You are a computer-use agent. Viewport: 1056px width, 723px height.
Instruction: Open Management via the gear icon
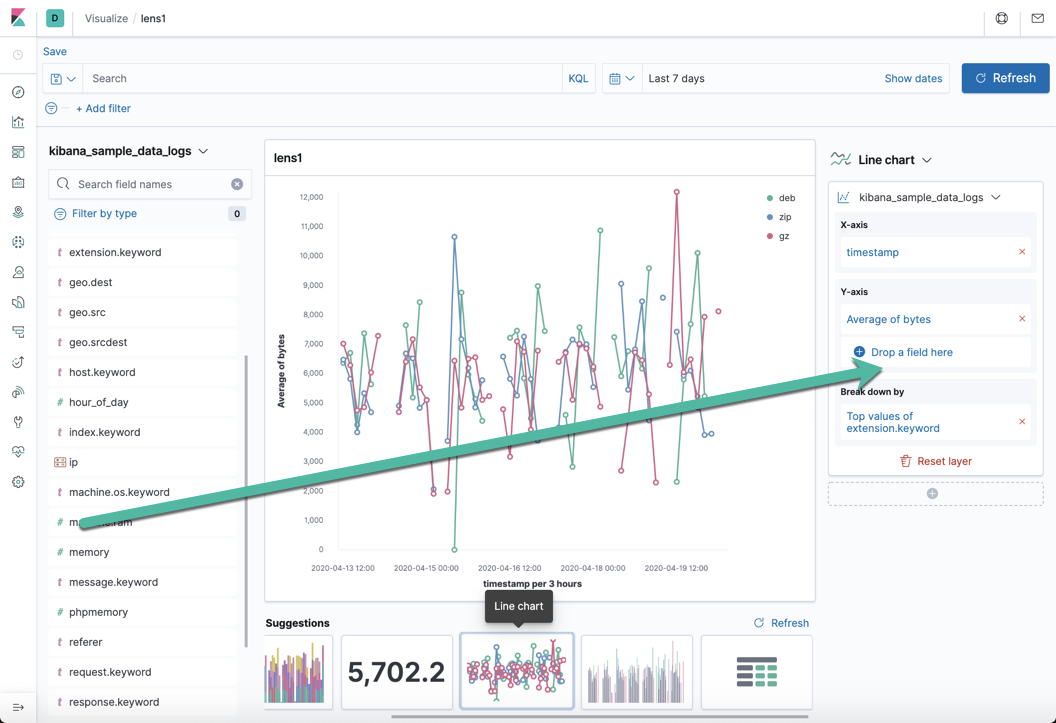tap(16, 482)
